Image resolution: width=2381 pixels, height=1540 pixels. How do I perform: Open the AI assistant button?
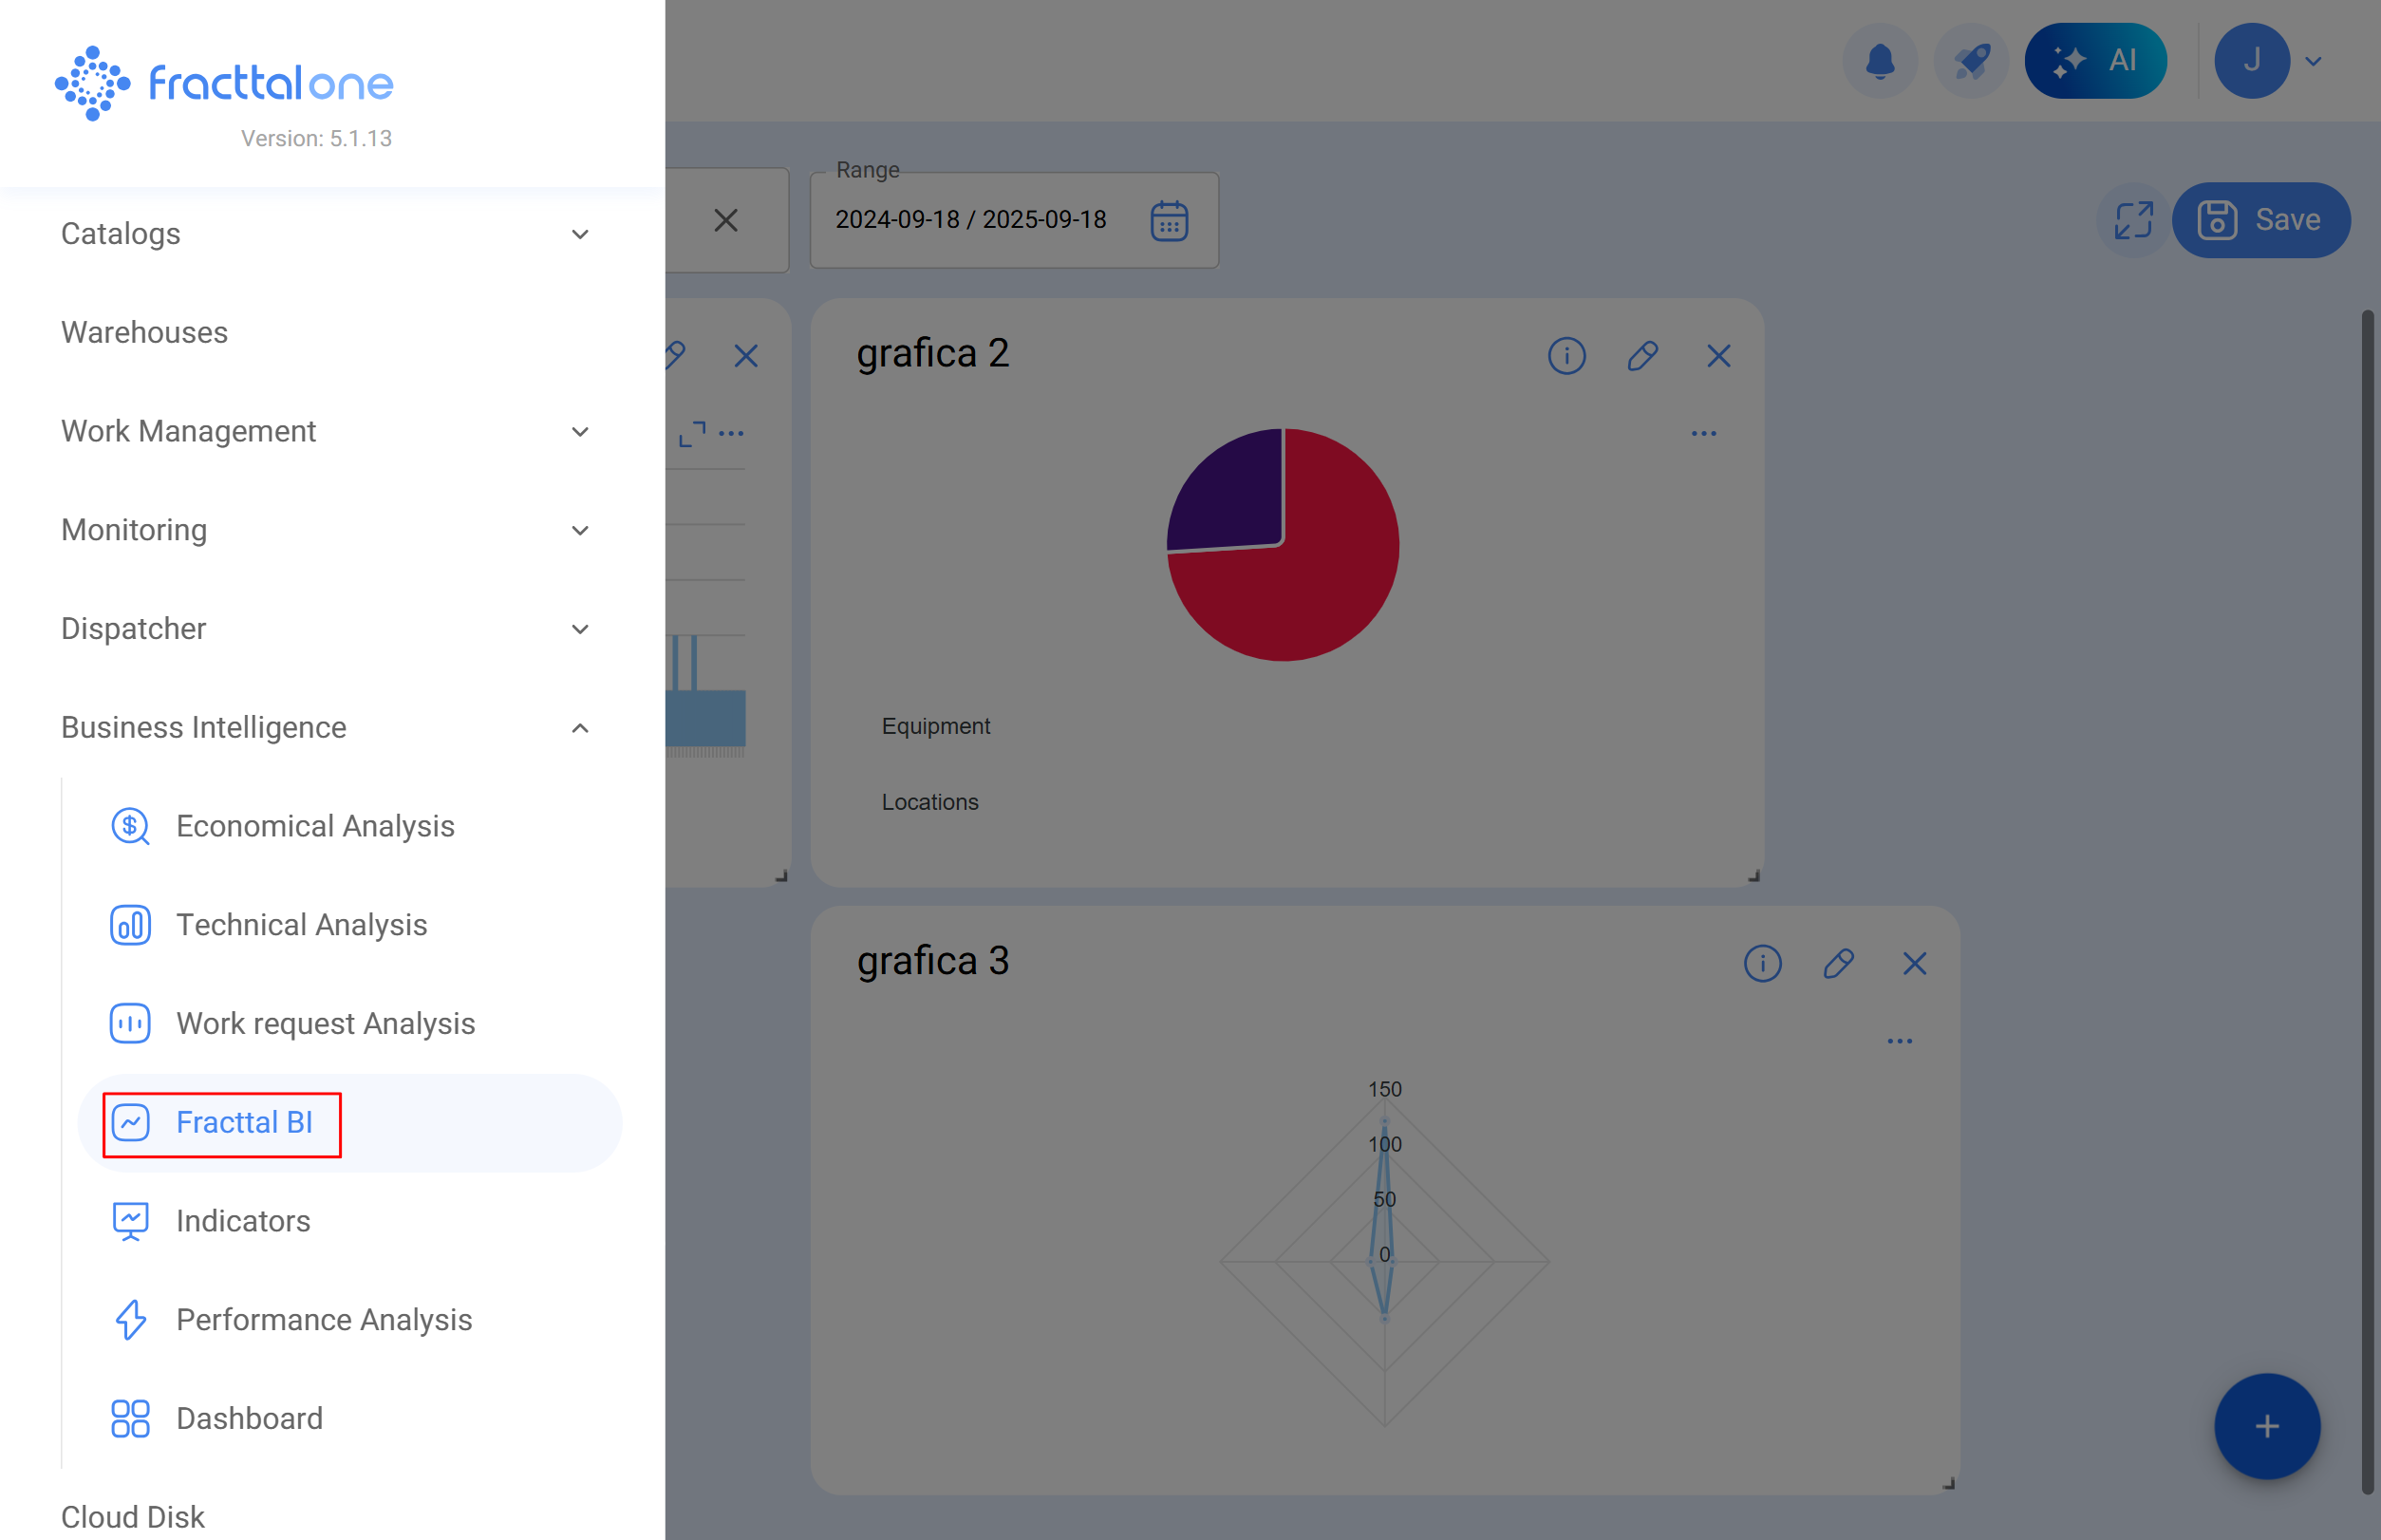point(2095,61)
